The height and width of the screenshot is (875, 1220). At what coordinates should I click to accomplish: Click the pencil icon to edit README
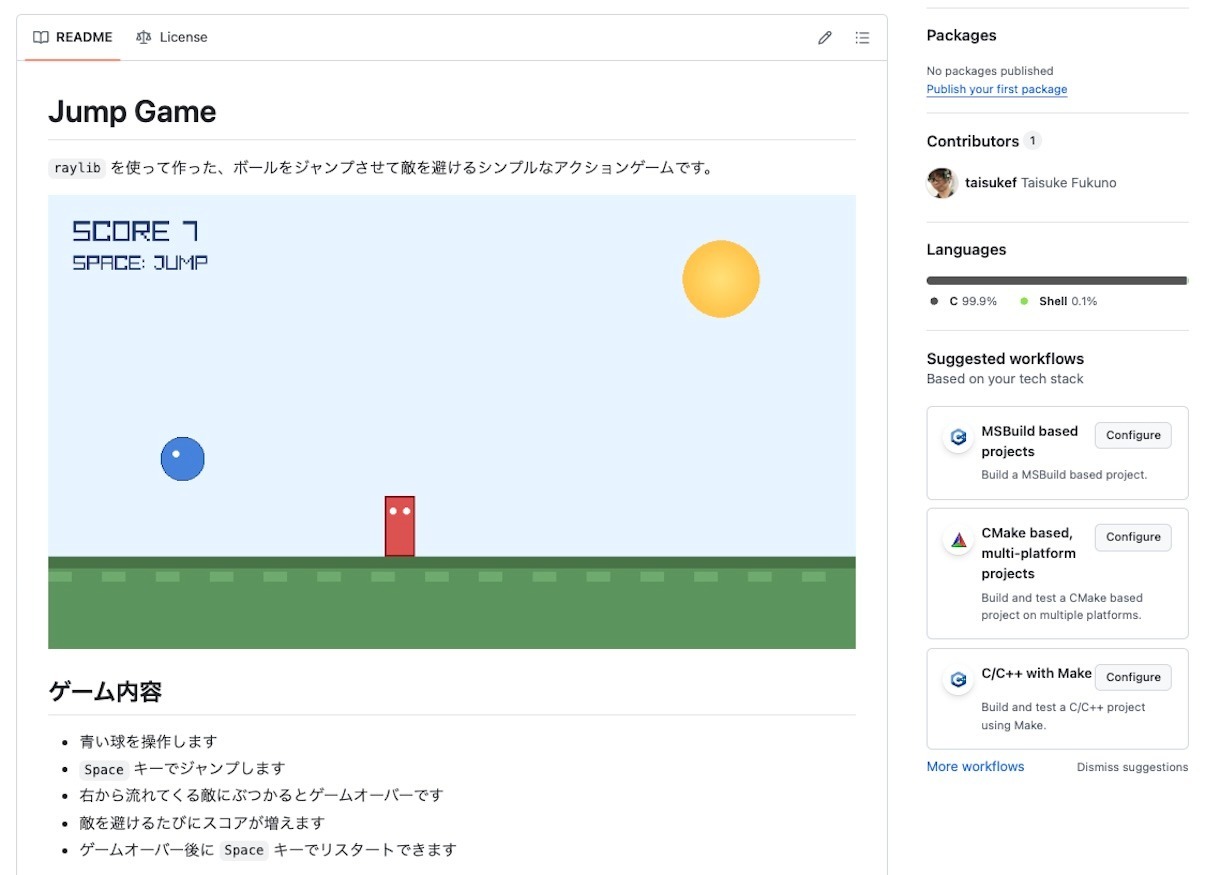(x=825, y=38)
